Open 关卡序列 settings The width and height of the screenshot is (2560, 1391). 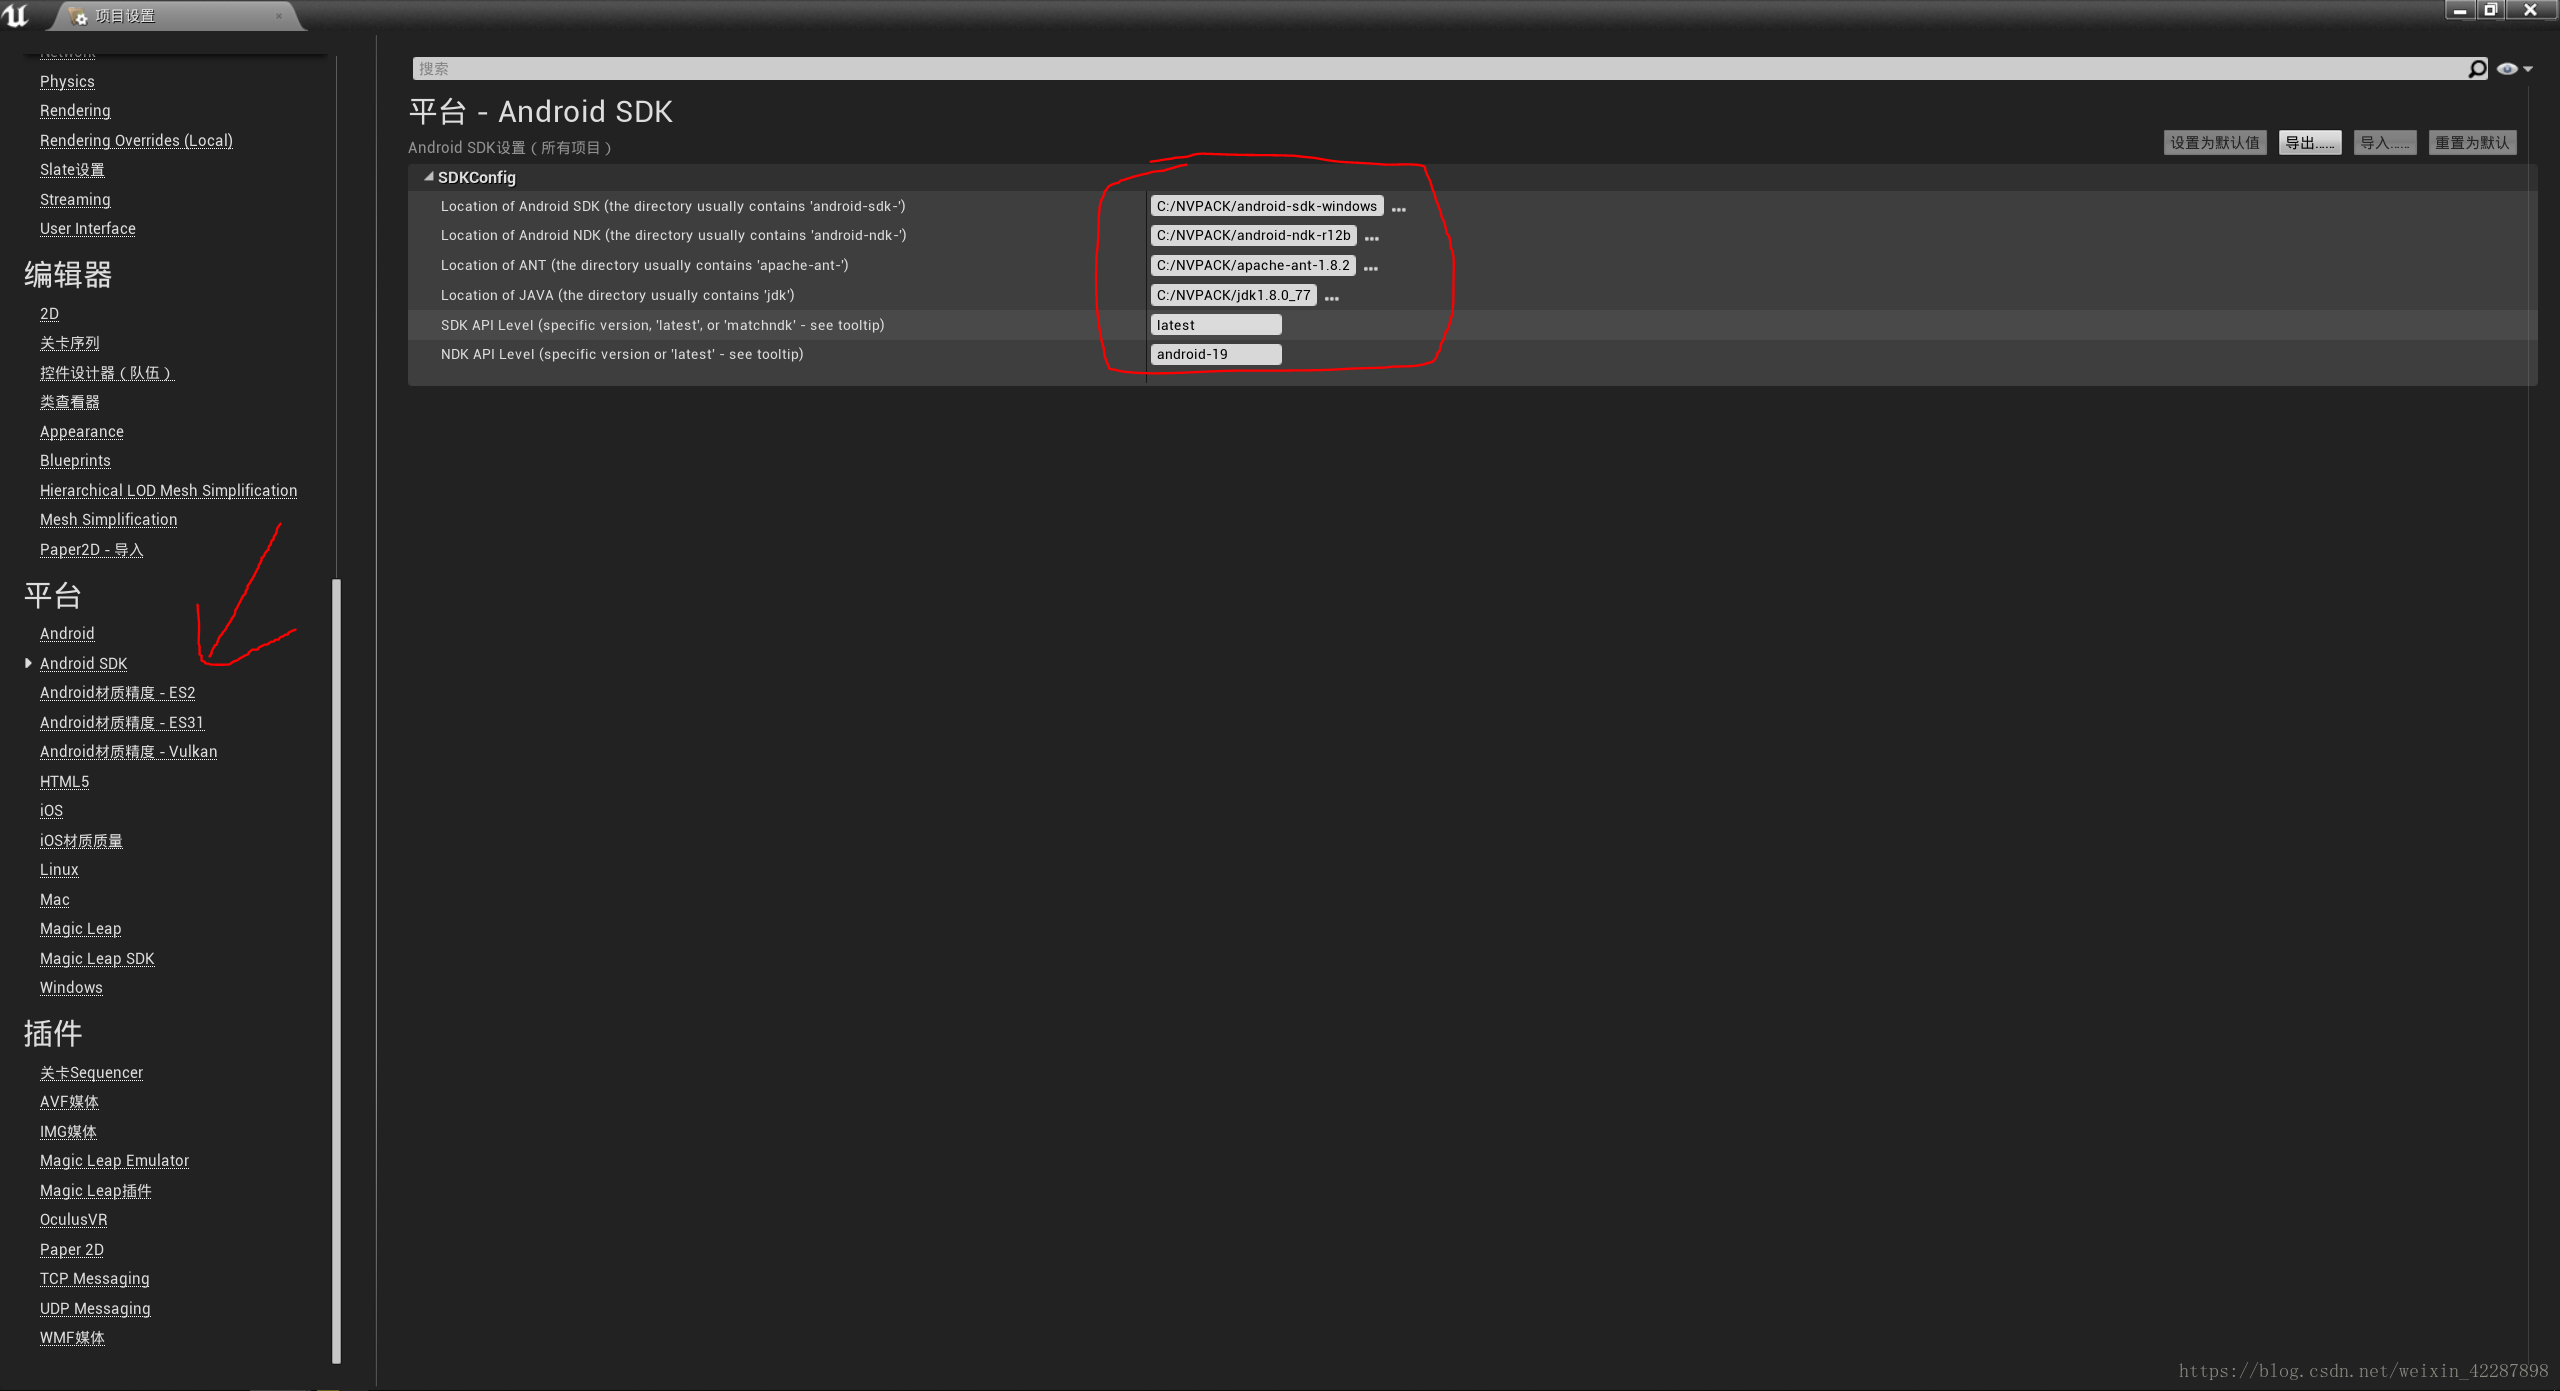tap(70, 343)
